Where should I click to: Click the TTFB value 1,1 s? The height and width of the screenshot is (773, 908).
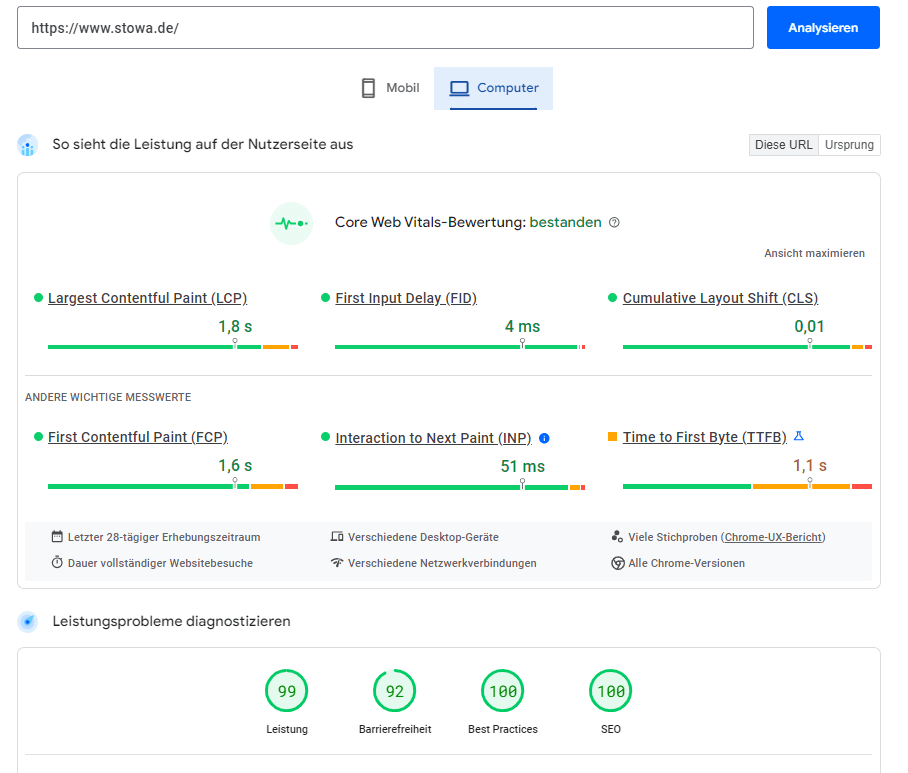[x=810, y=466]
